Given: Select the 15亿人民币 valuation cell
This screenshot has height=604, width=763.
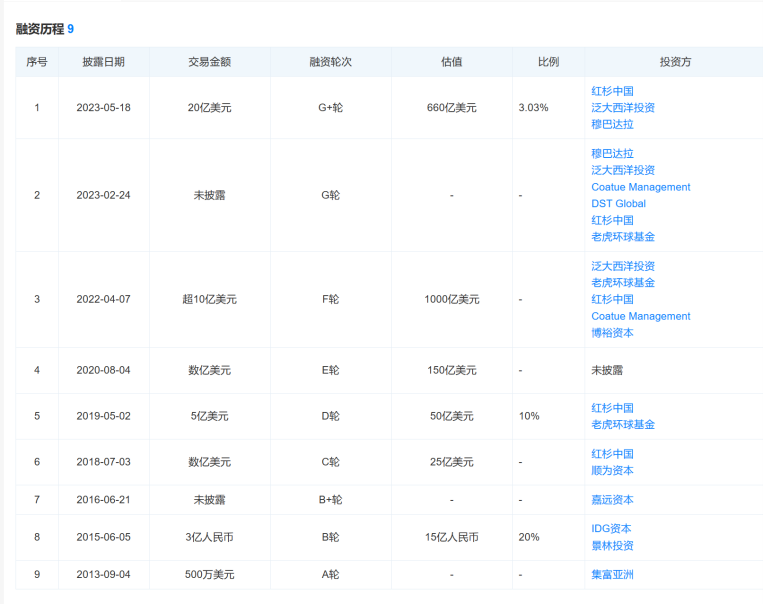Looking at the screenshot, I should click(452, 537).
